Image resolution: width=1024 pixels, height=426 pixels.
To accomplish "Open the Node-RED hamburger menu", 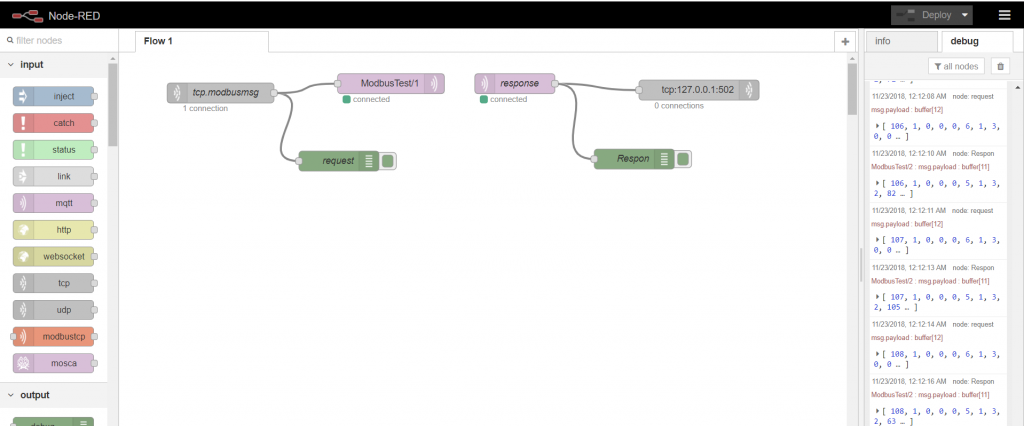I will tap(1004, 15).
